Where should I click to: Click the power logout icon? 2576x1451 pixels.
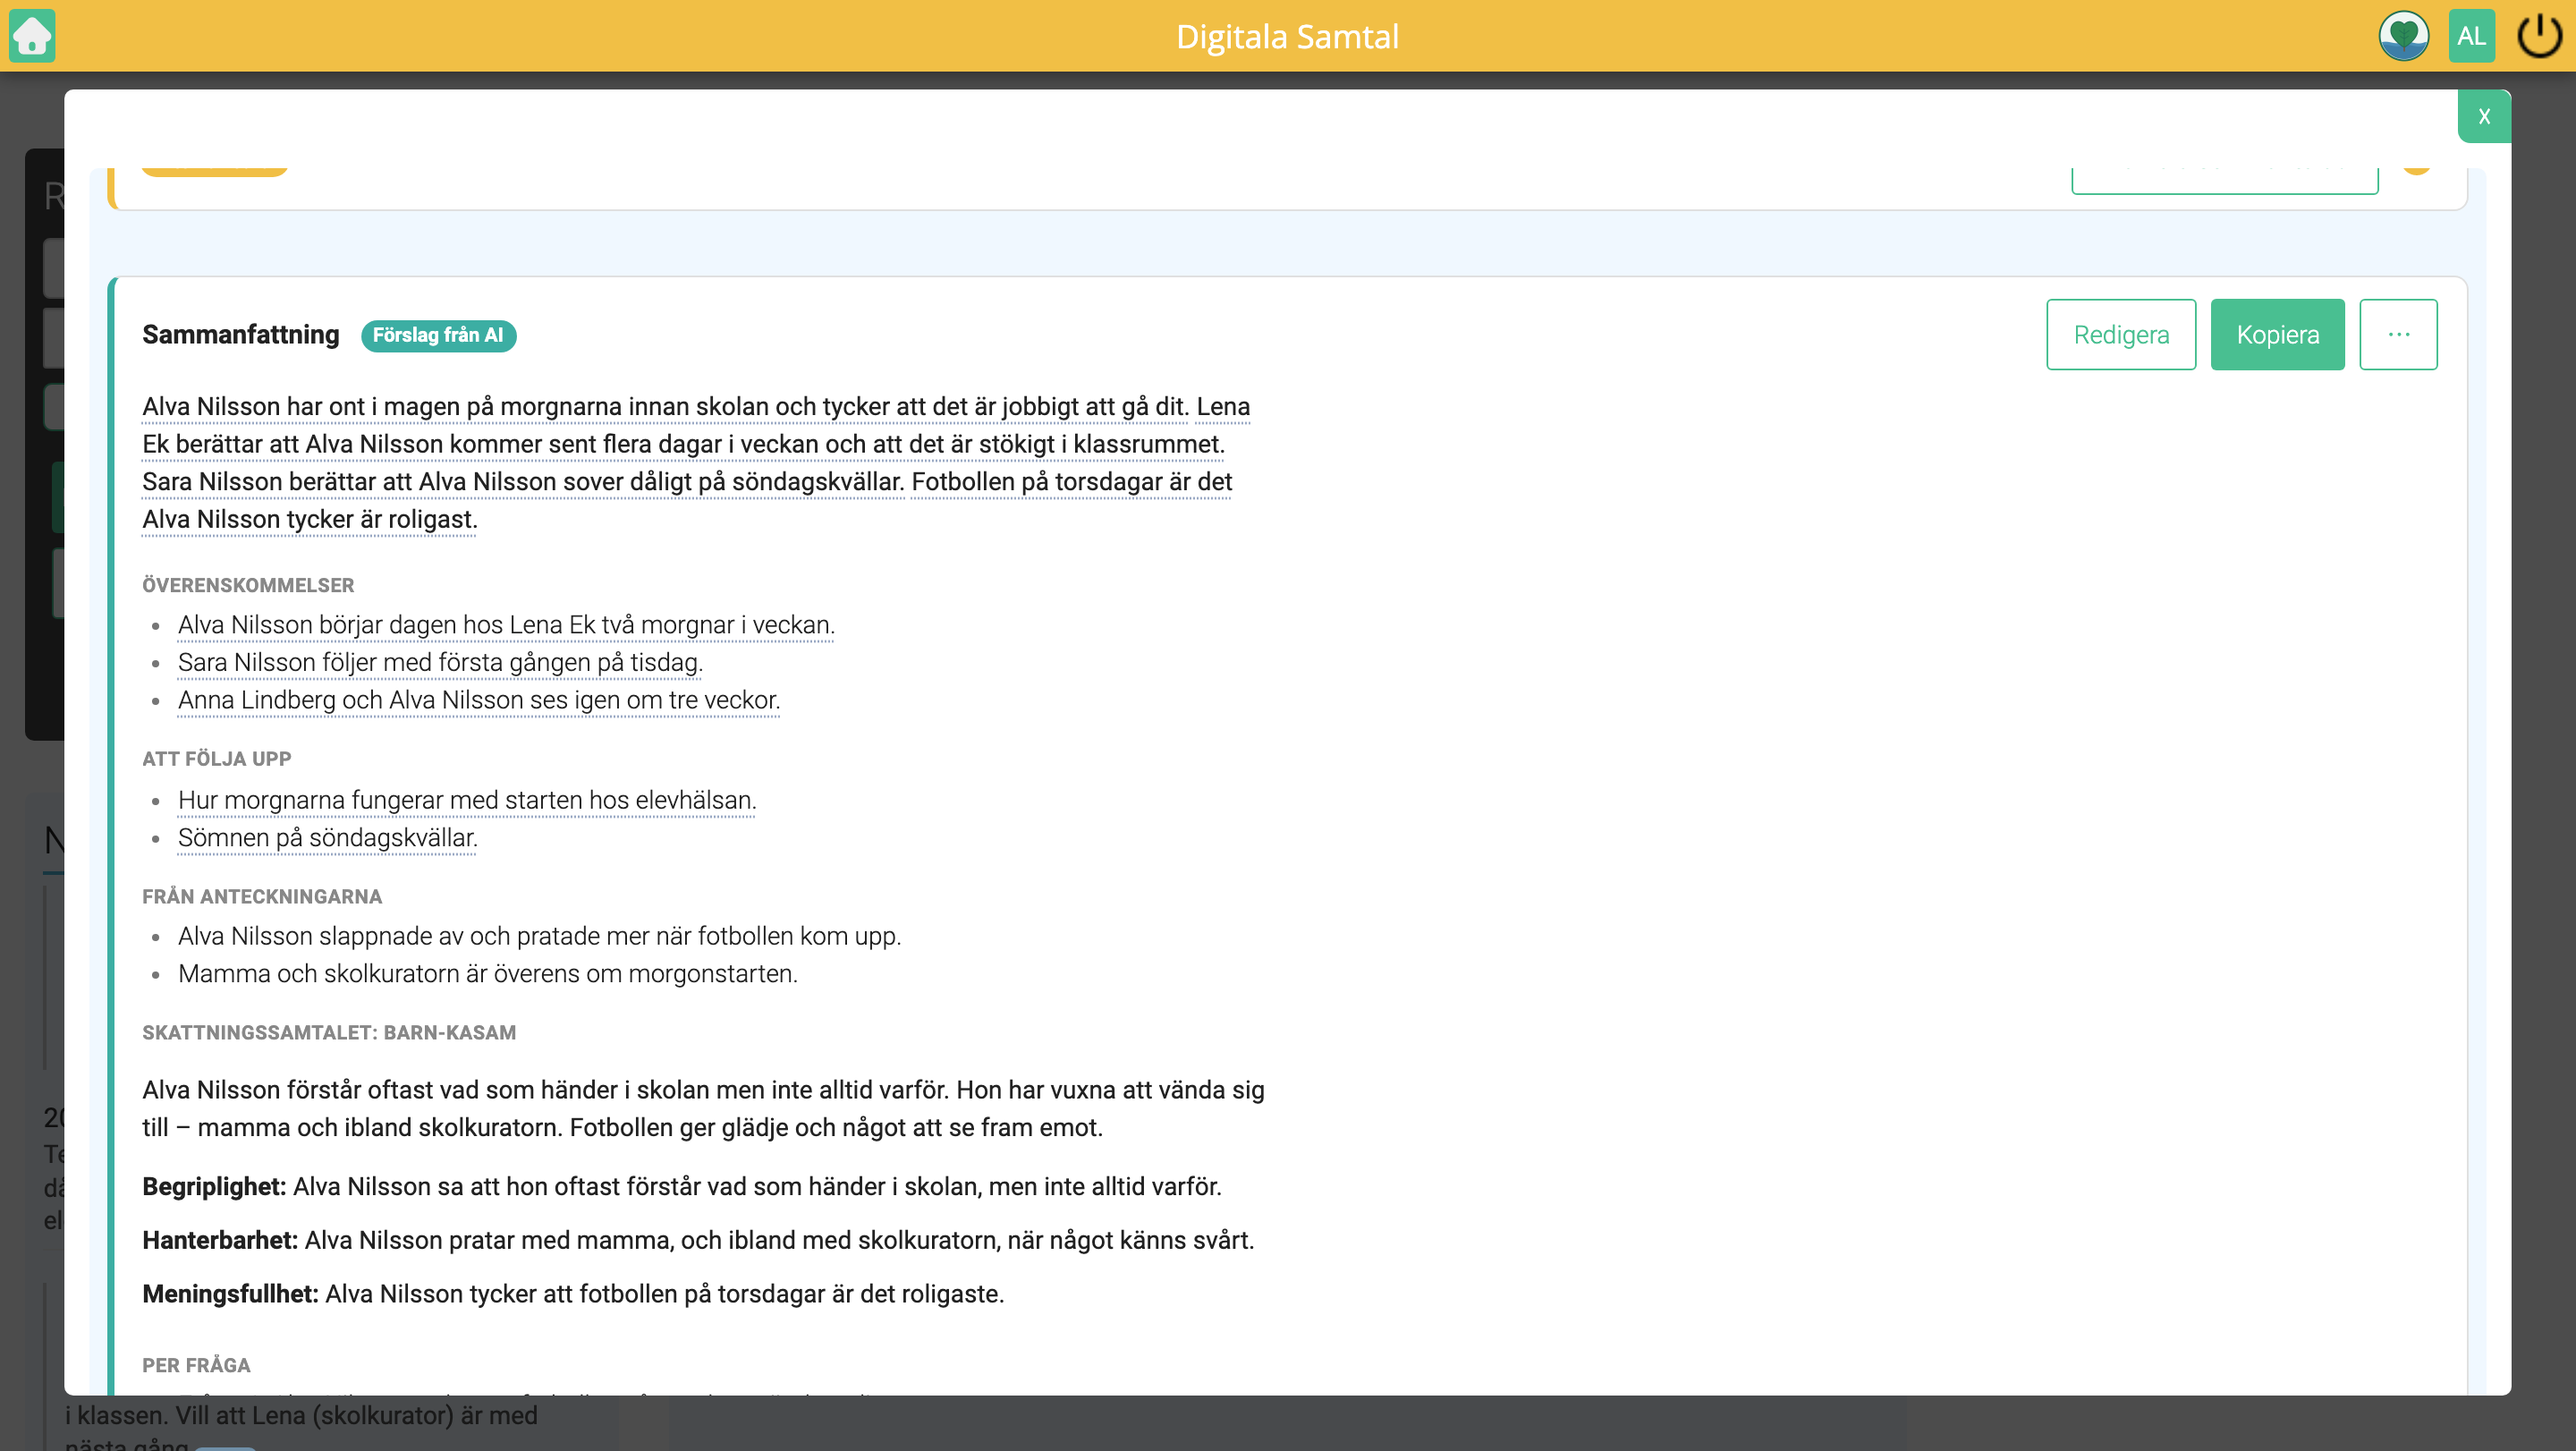(x=2539, y=36)
